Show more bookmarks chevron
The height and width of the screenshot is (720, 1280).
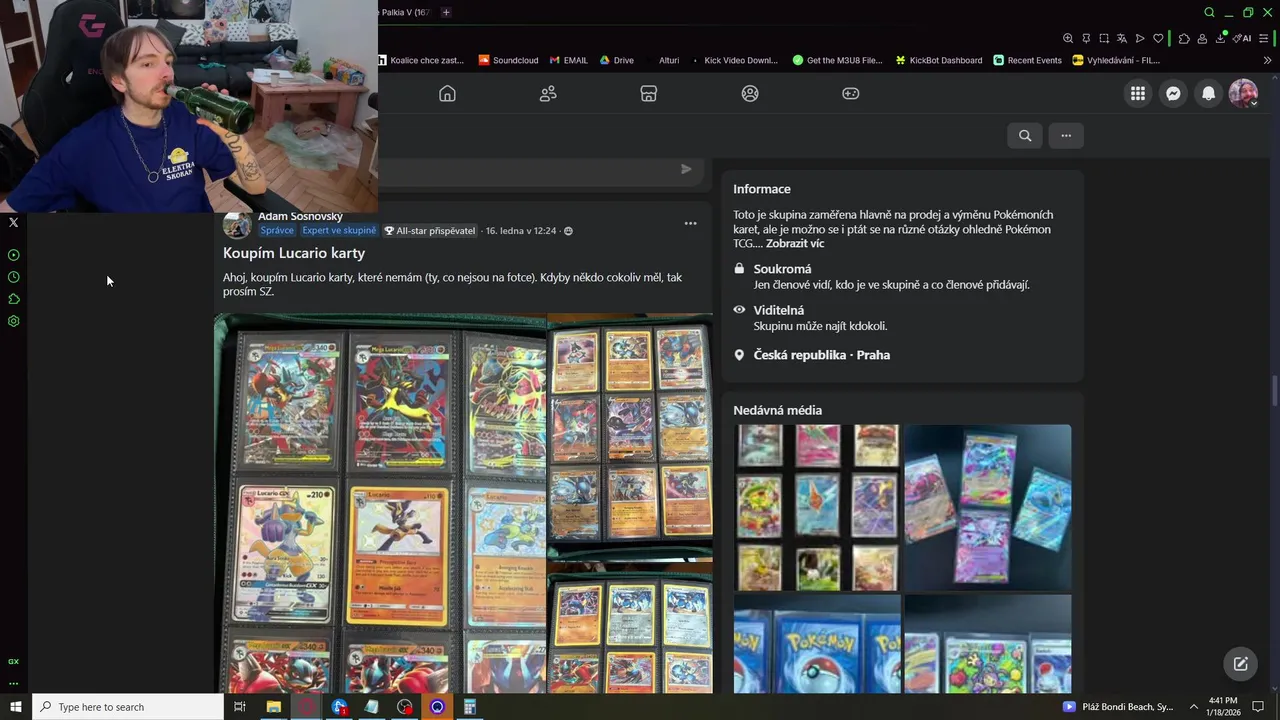[x=1267, y=60]
